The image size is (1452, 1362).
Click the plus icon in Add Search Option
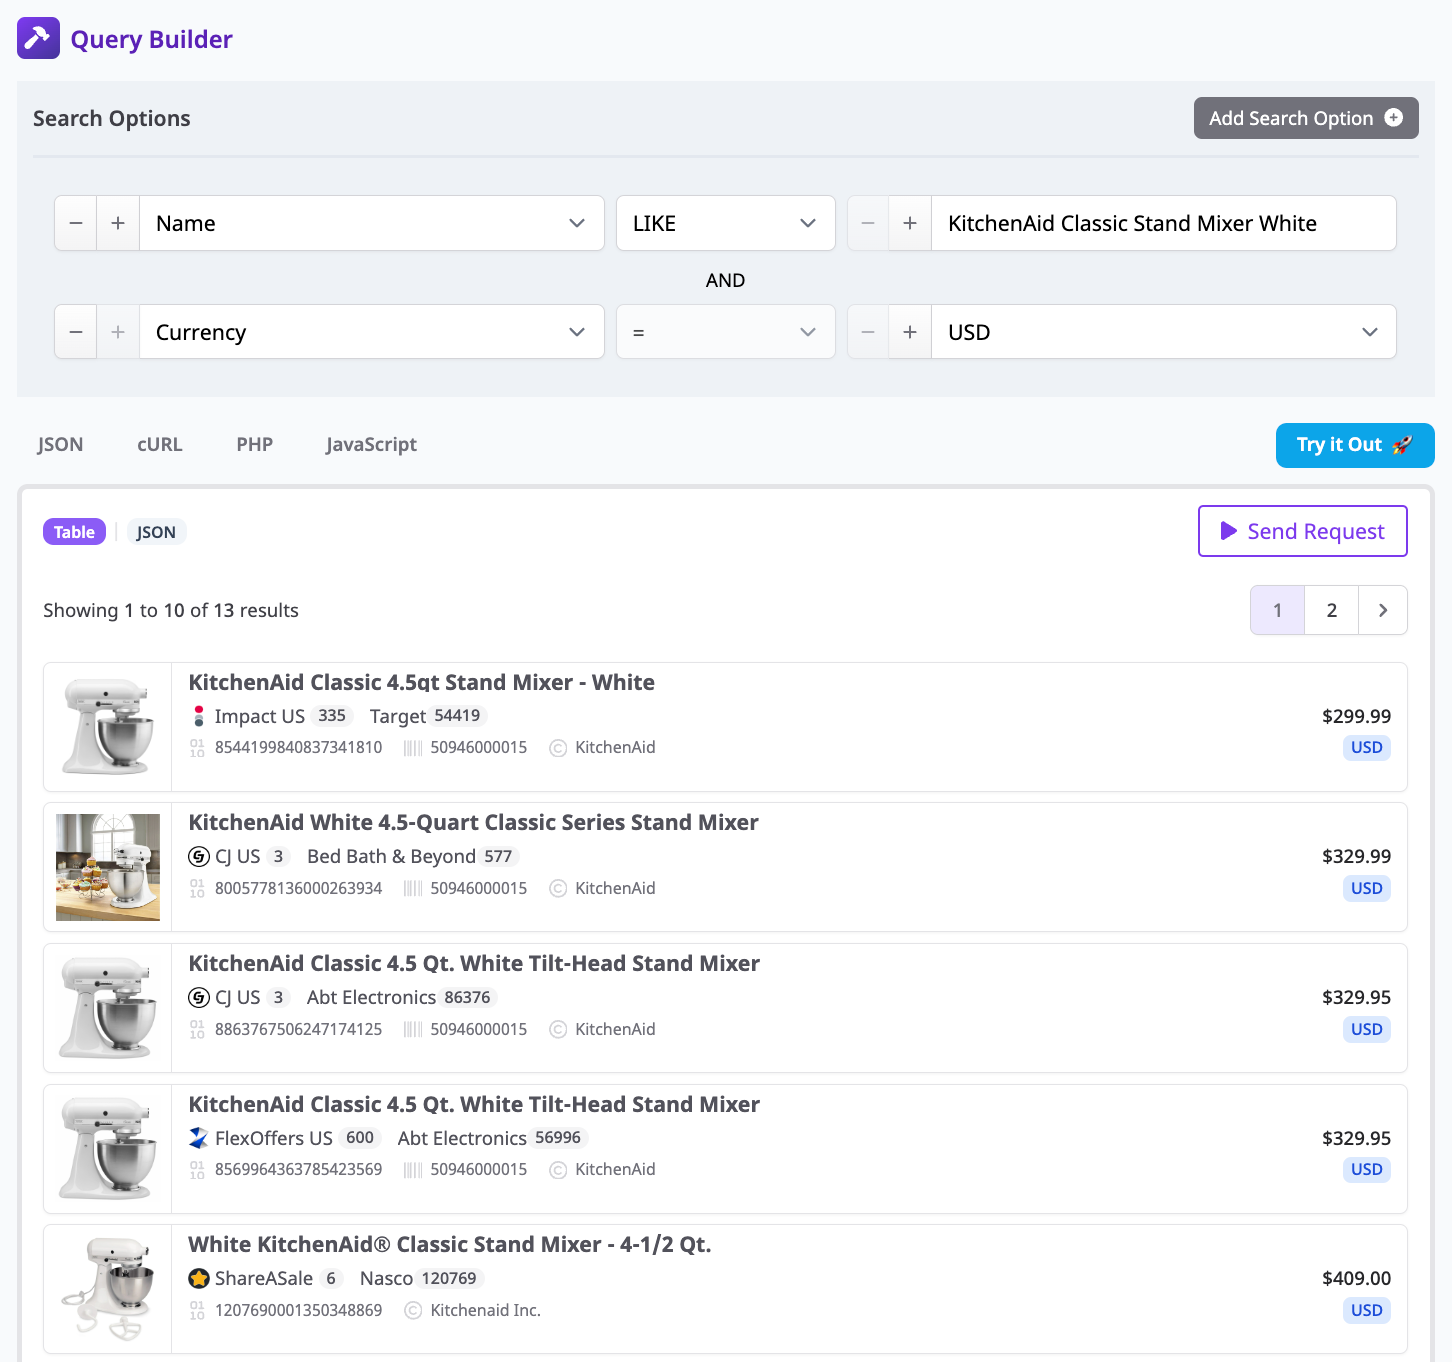pyautogui.click(x=1393, y=118)
